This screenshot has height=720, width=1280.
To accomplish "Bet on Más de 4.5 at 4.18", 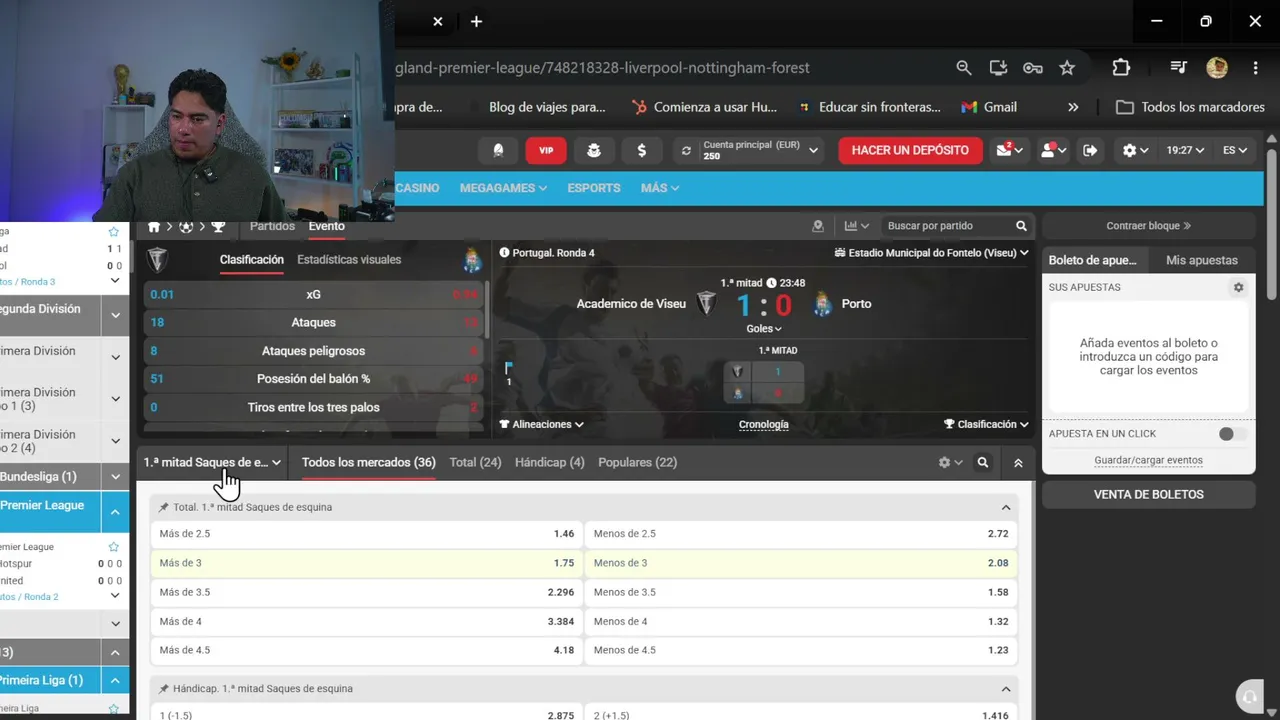I will [x=367, y=650].
